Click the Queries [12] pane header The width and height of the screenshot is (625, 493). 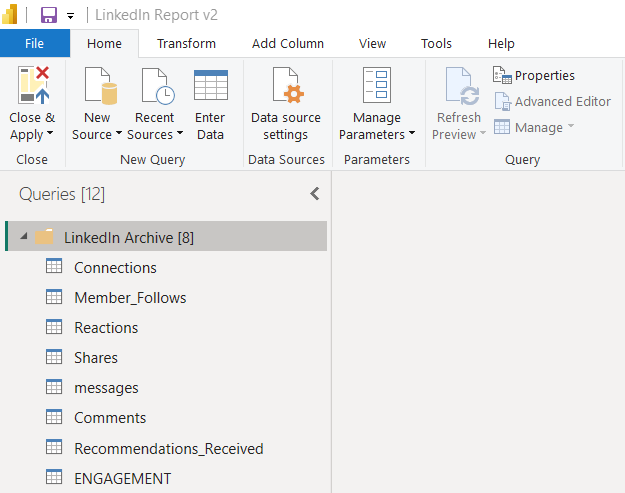tap(62, 194)
